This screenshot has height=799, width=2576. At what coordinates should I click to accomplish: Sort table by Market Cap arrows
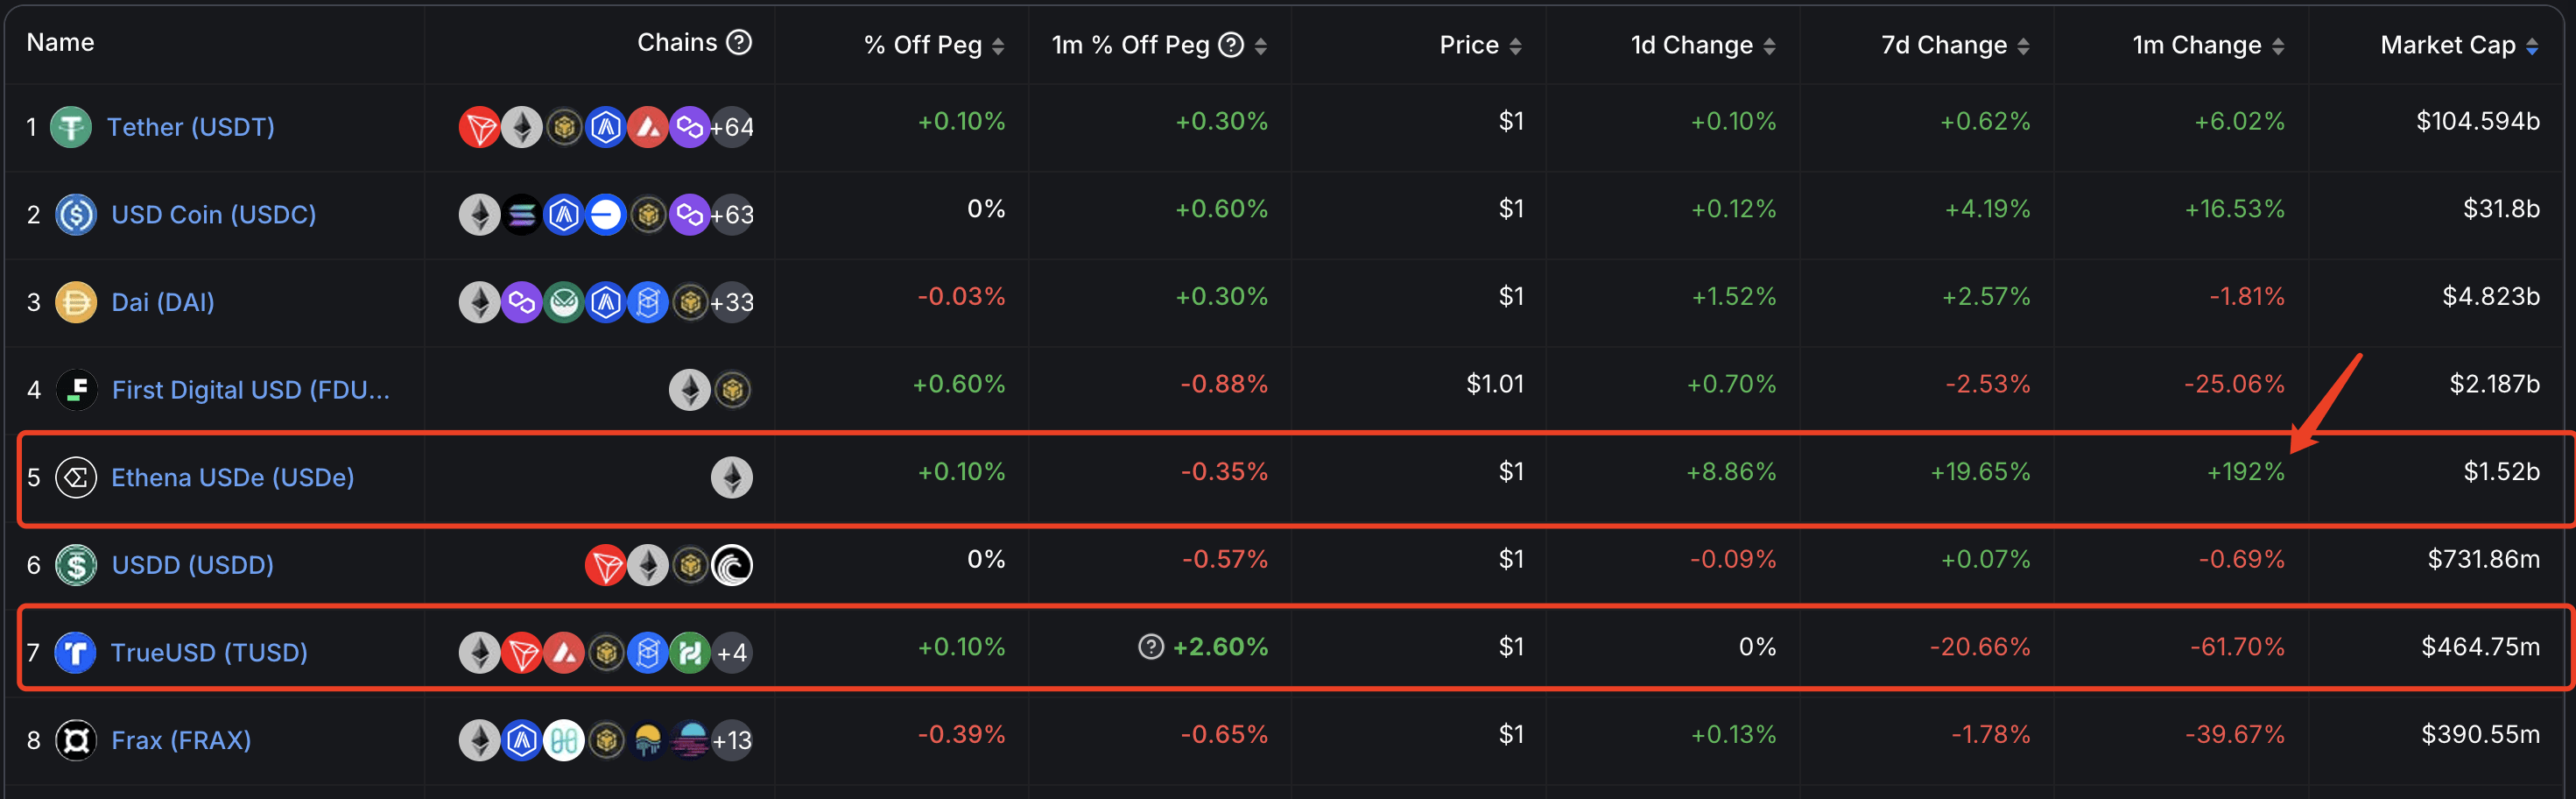tap(2532, 46)
